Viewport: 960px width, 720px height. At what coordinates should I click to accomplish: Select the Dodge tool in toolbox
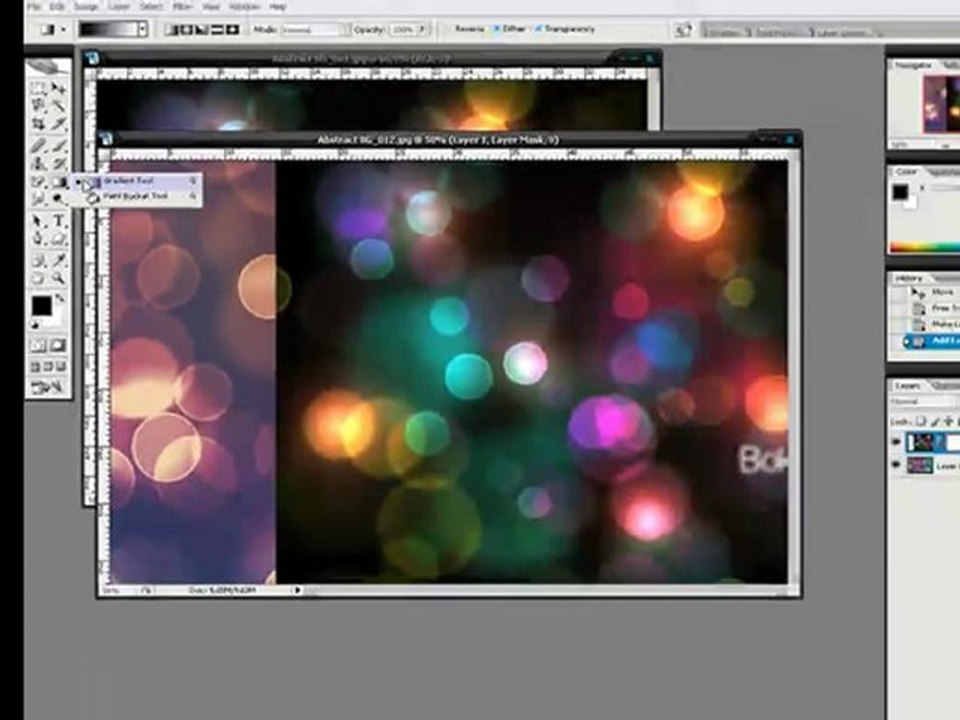(58, 199)
